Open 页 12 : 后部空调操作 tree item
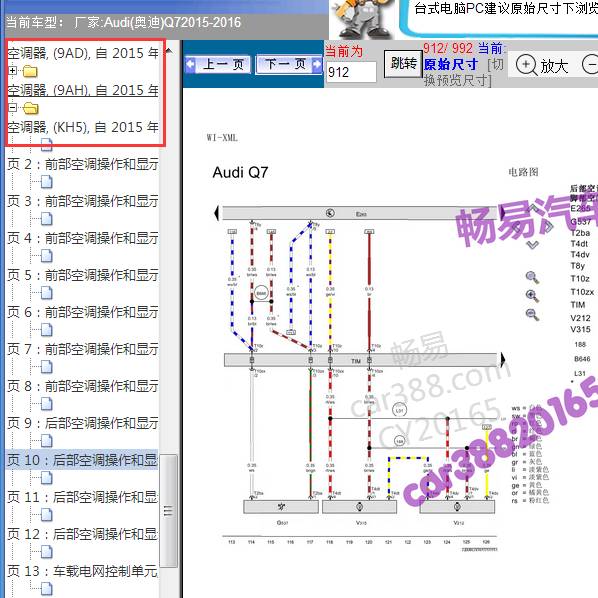The width and height of the screenshot is (598, 598). (x=83, y=534)
